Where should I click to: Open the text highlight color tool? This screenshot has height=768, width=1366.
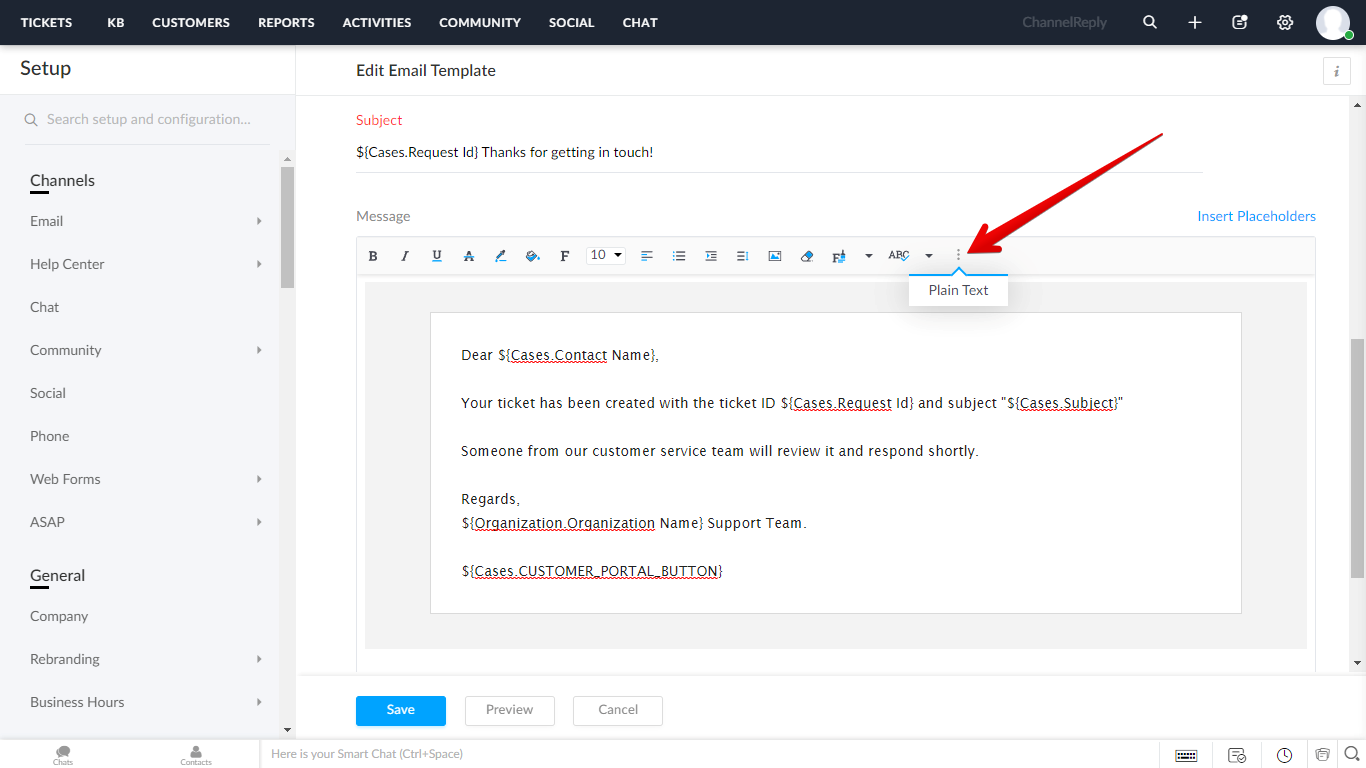[x=501, y=256]
